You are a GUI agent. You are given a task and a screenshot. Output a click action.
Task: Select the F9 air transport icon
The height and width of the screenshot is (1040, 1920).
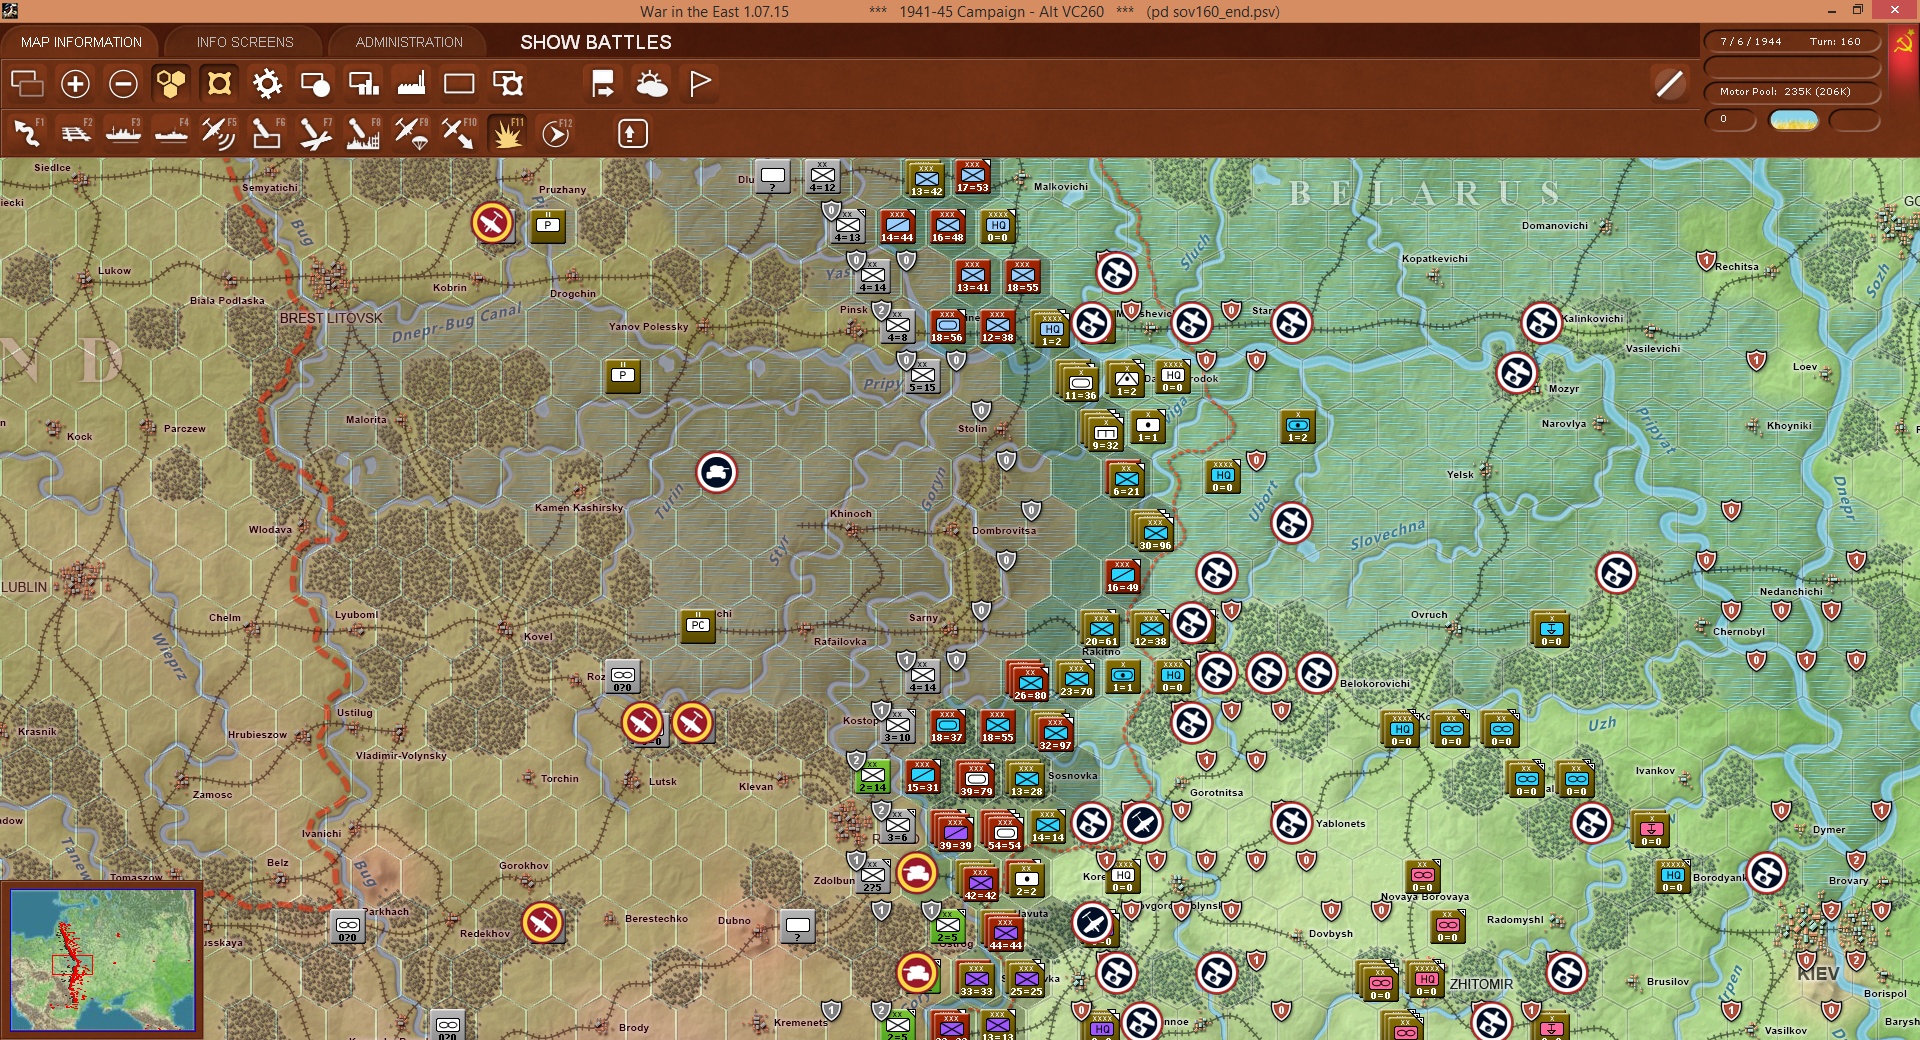pos(411,133)
